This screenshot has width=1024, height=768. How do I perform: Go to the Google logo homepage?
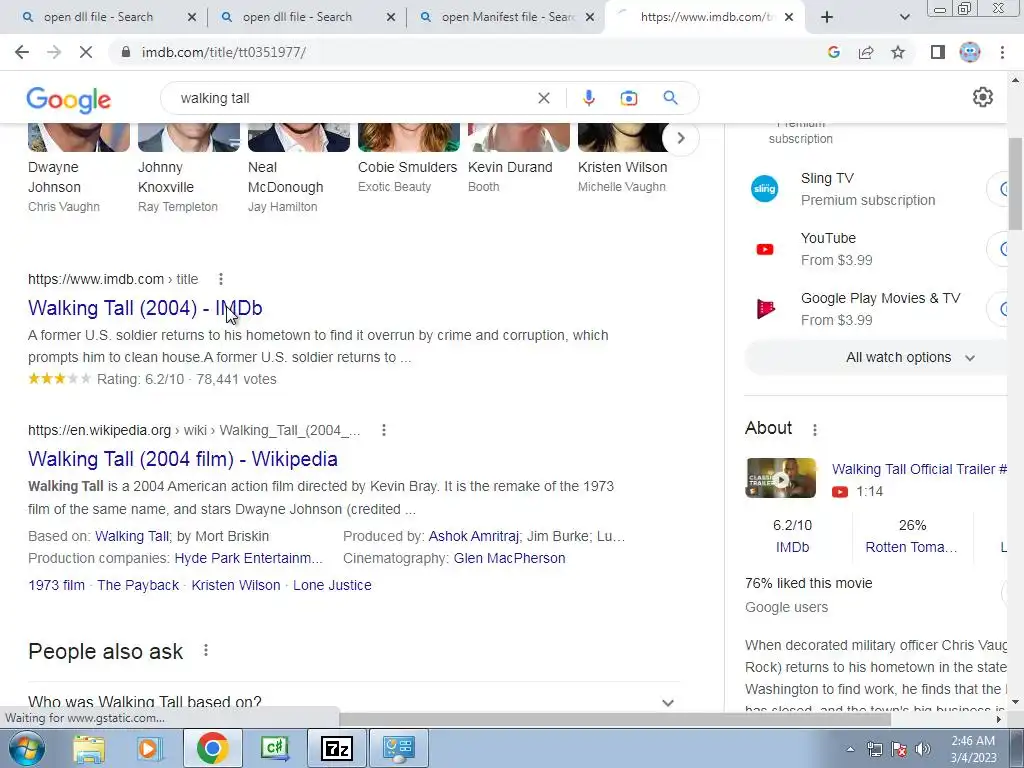(69, 99)
